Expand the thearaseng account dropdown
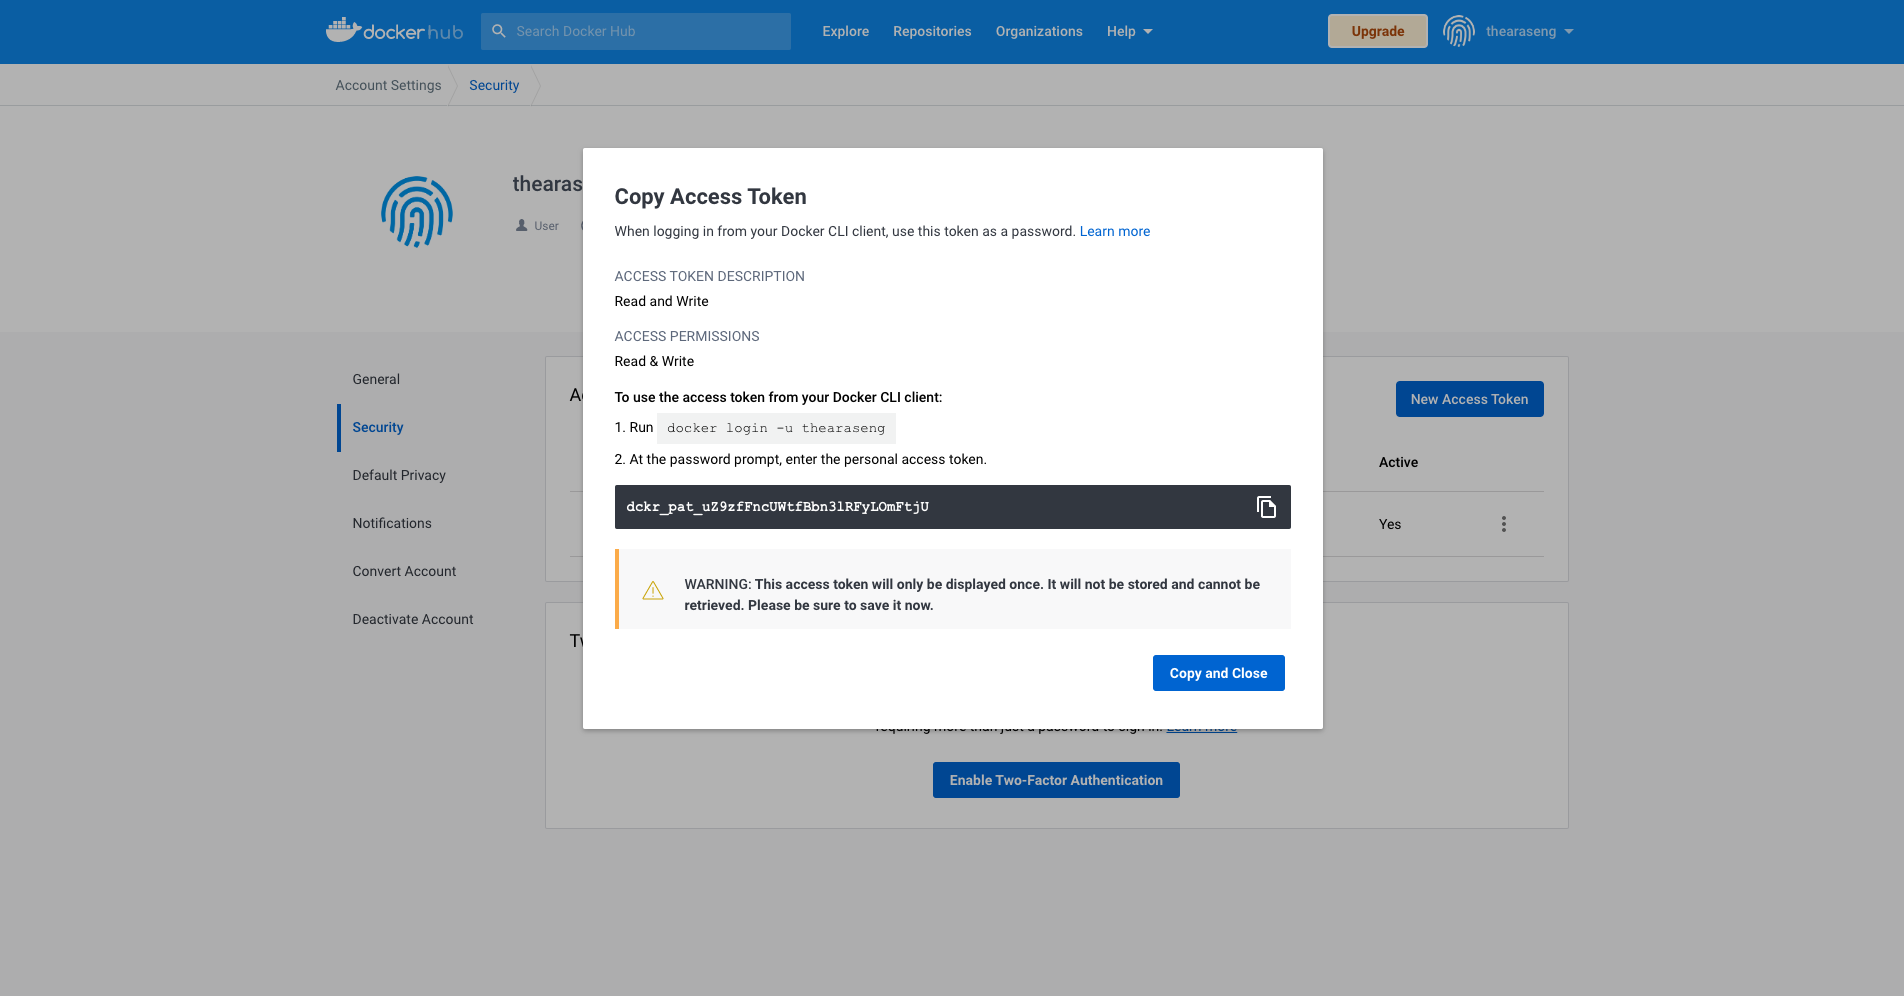Viewport: 1904px width, 996px height. (1529, 31)
